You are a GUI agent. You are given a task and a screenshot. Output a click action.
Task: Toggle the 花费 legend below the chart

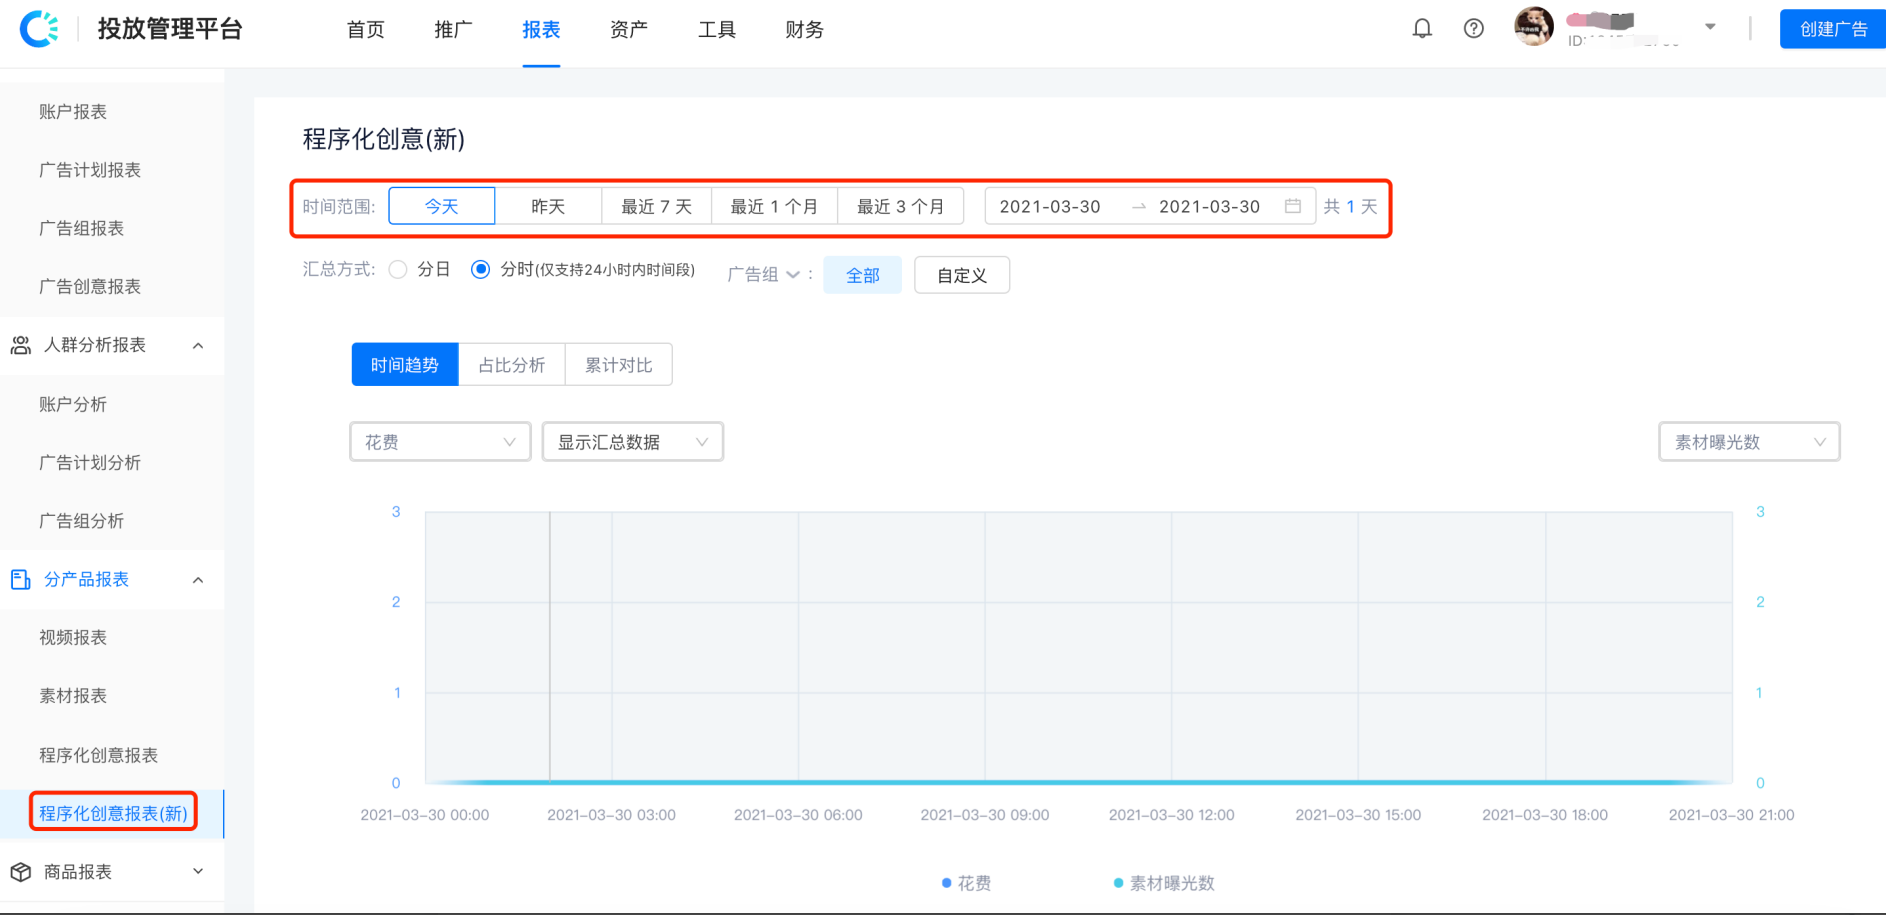pos(965,883)
